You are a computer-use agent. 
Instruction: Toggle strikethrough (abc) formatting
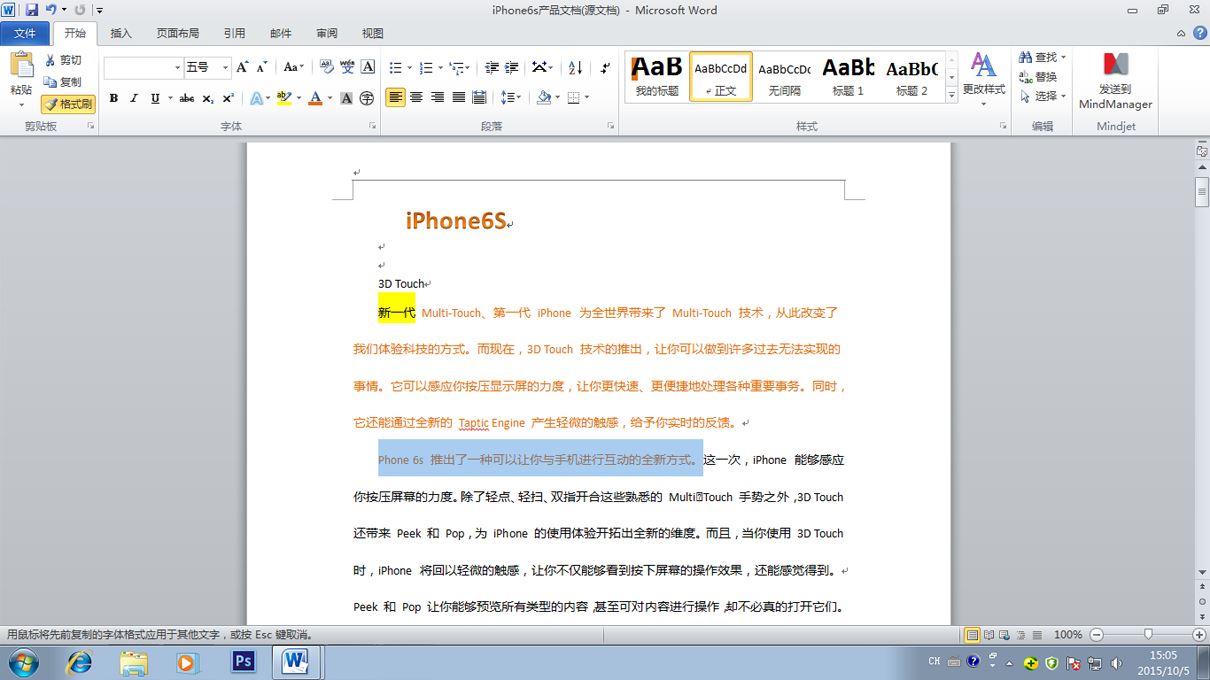click(x=187, y=98)
